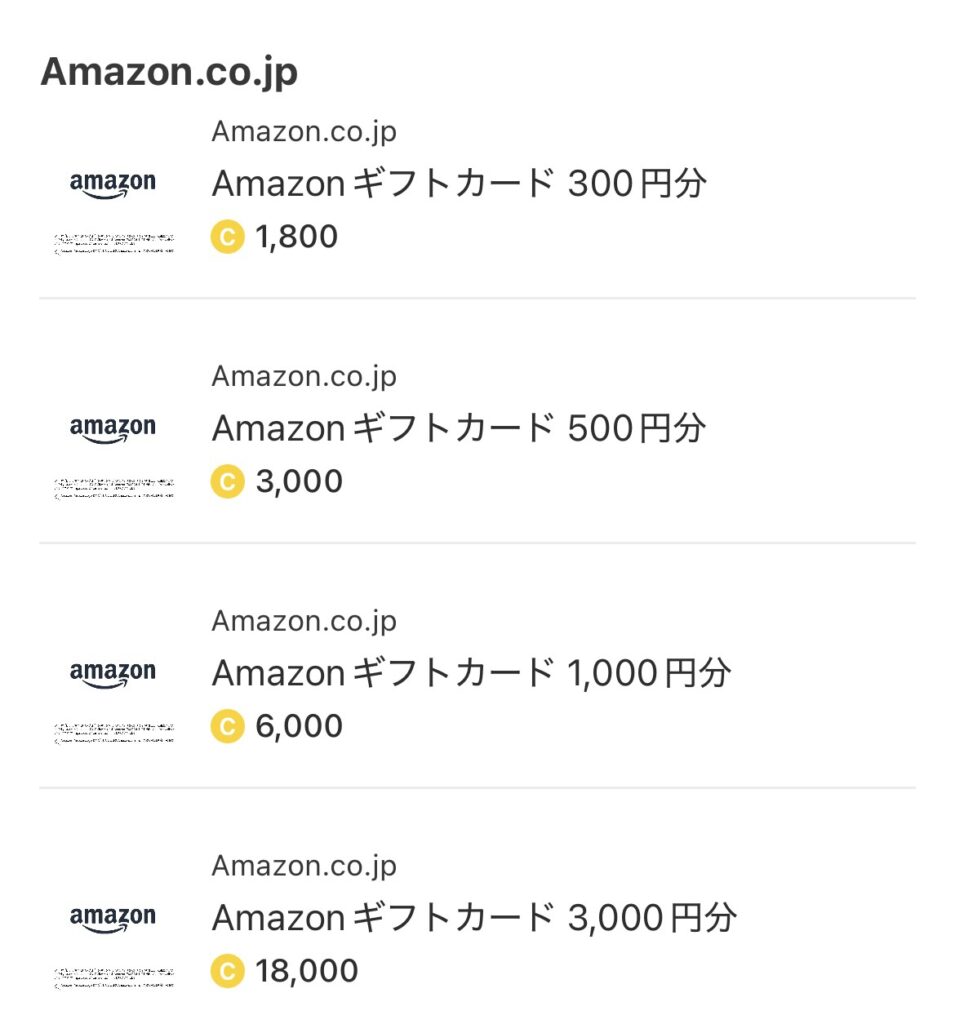Click the 6,000 coin price
Screen dimensions: 955x1024
[x=299, y=726]
